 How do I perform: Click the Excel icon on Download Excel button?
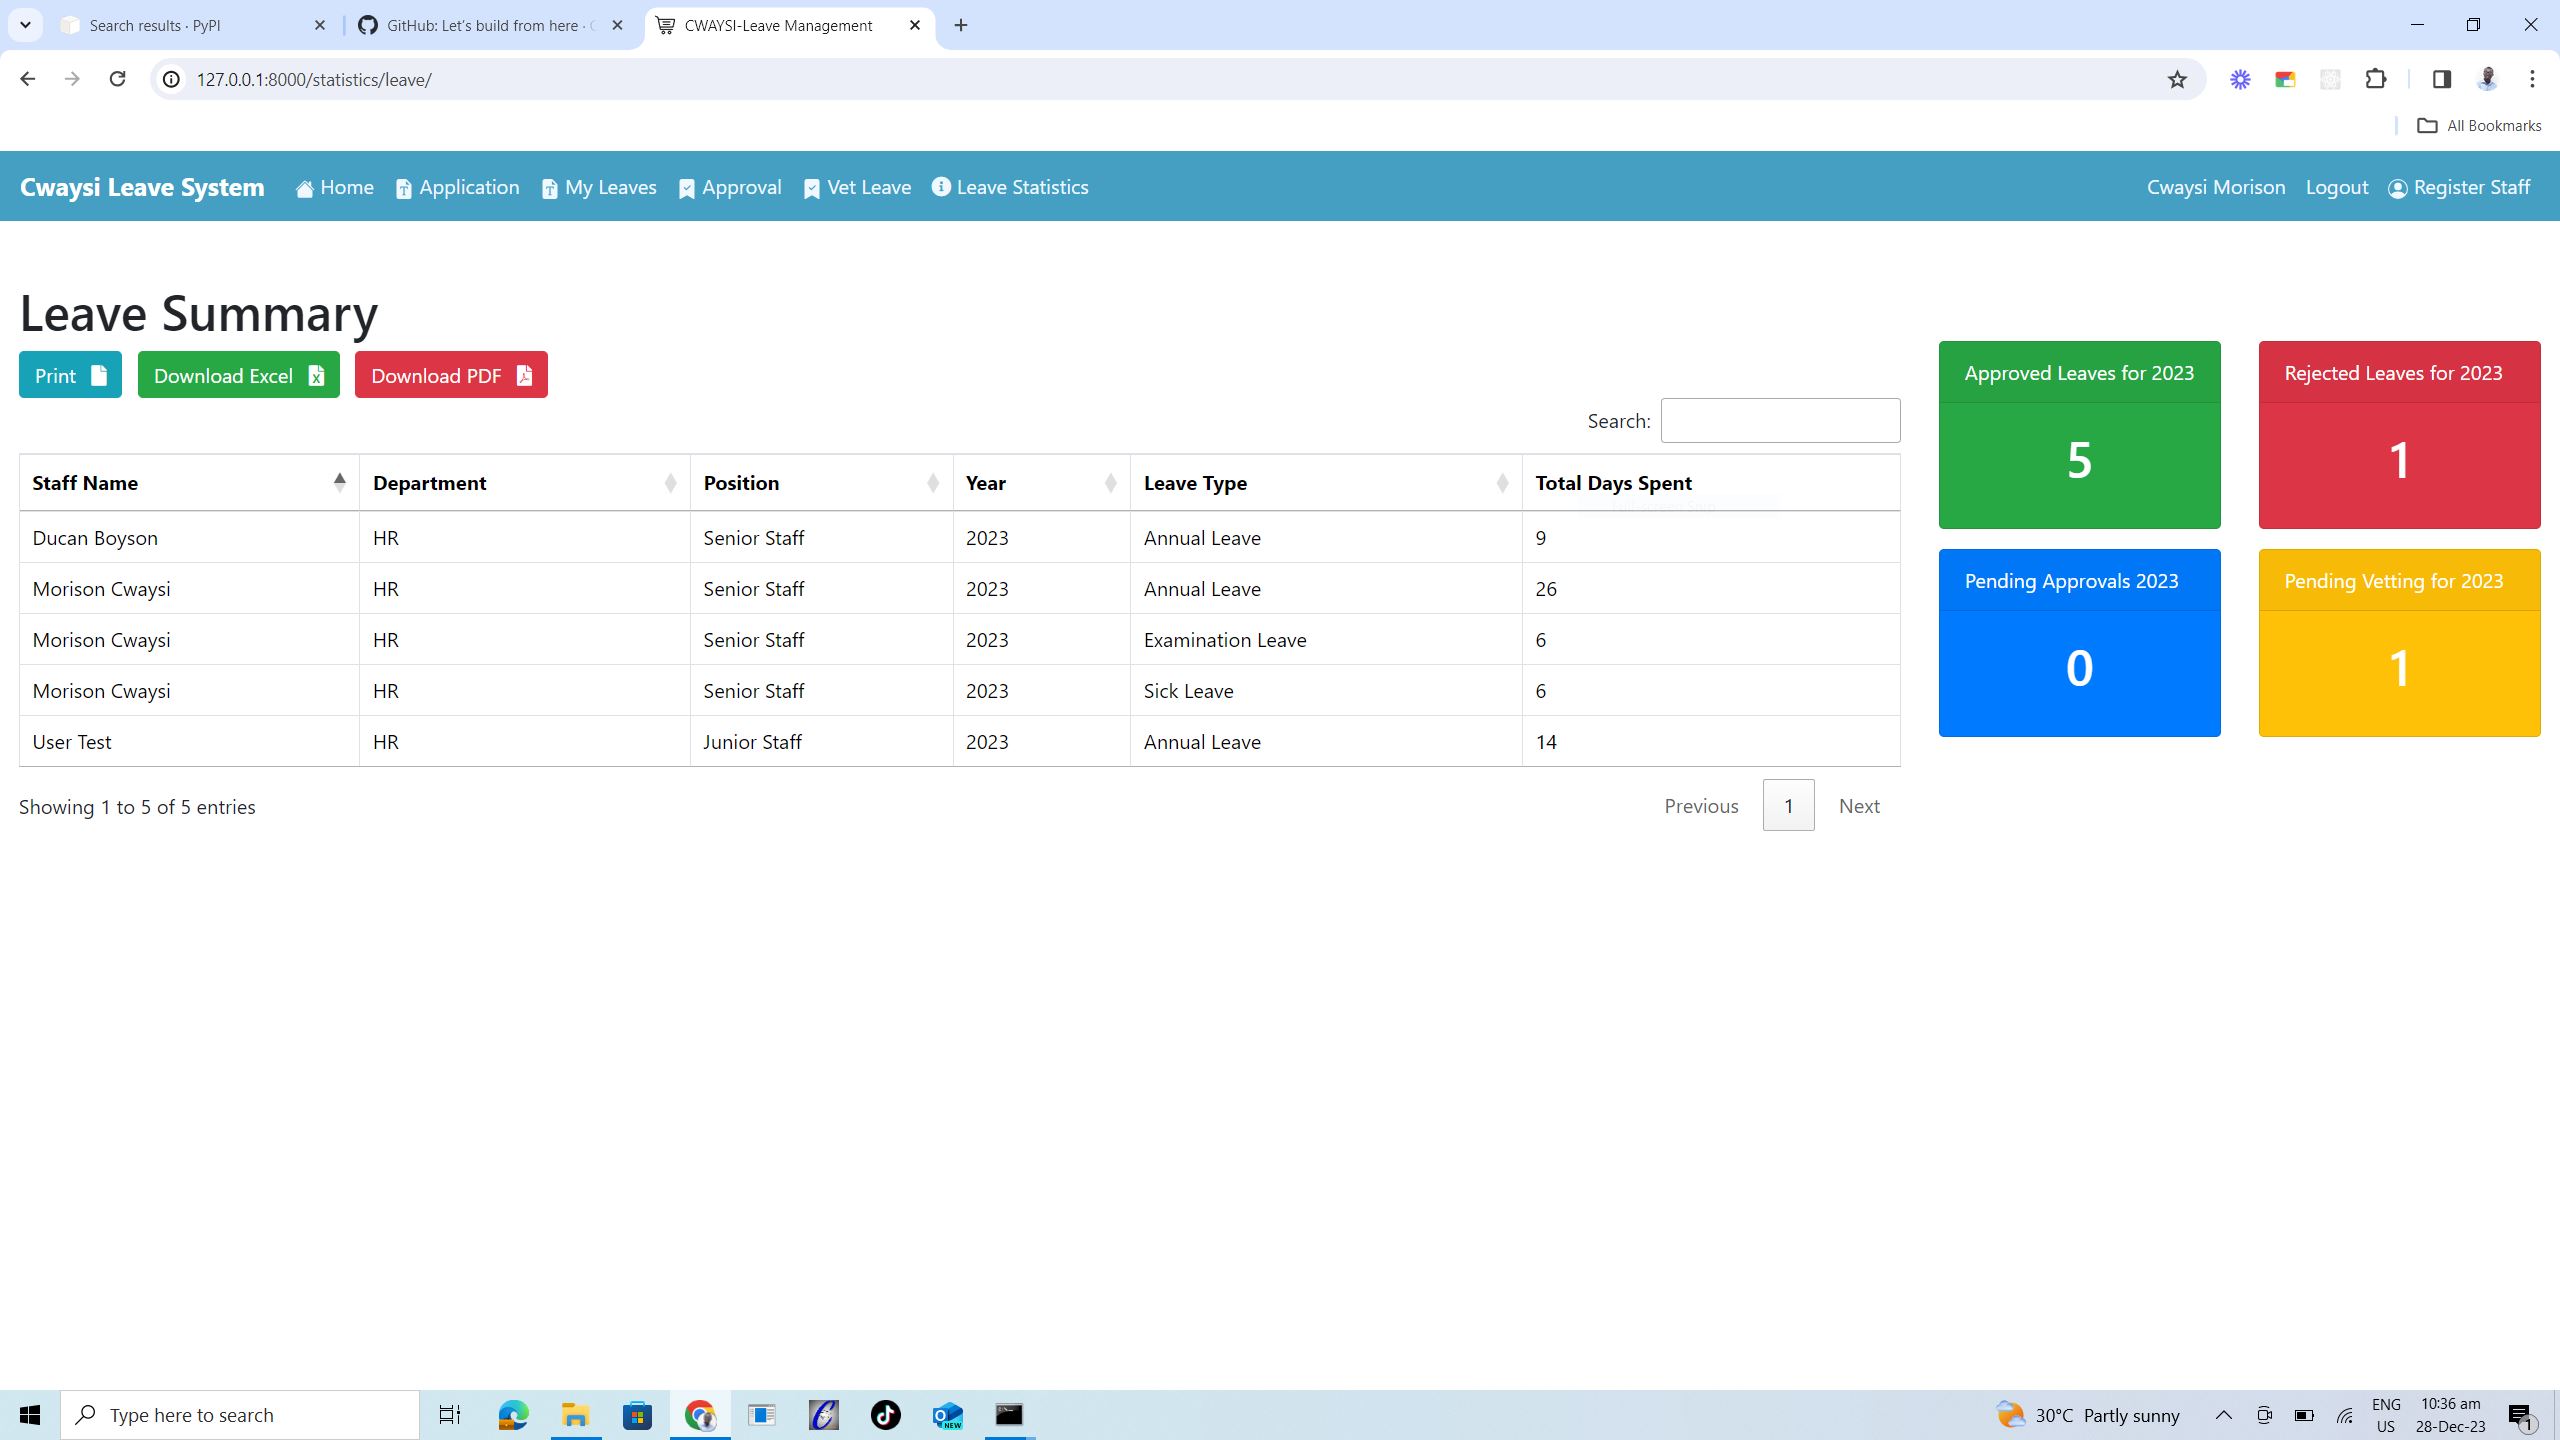coord(315,375)
